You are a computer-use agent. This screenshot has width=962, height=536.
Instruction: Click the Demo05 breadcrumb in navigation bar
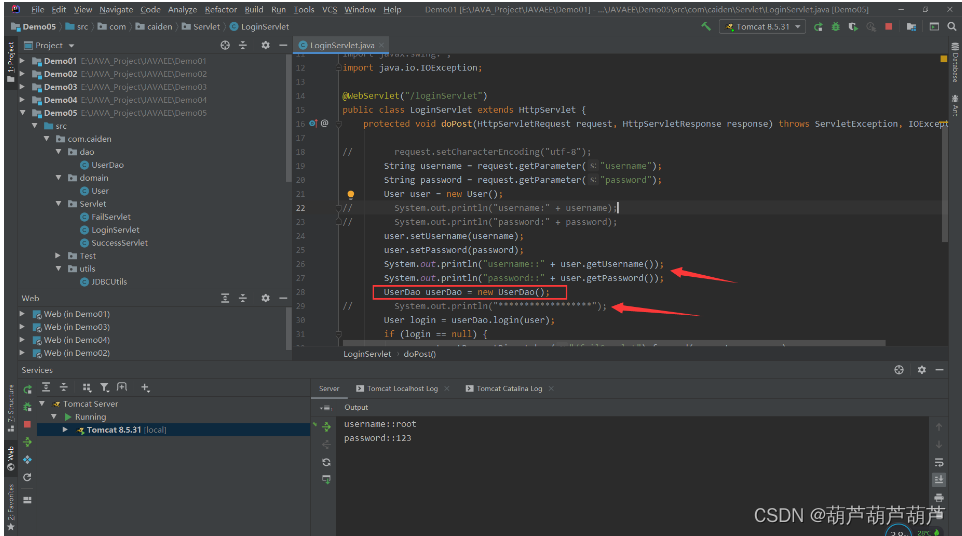[x=34, y=27]
